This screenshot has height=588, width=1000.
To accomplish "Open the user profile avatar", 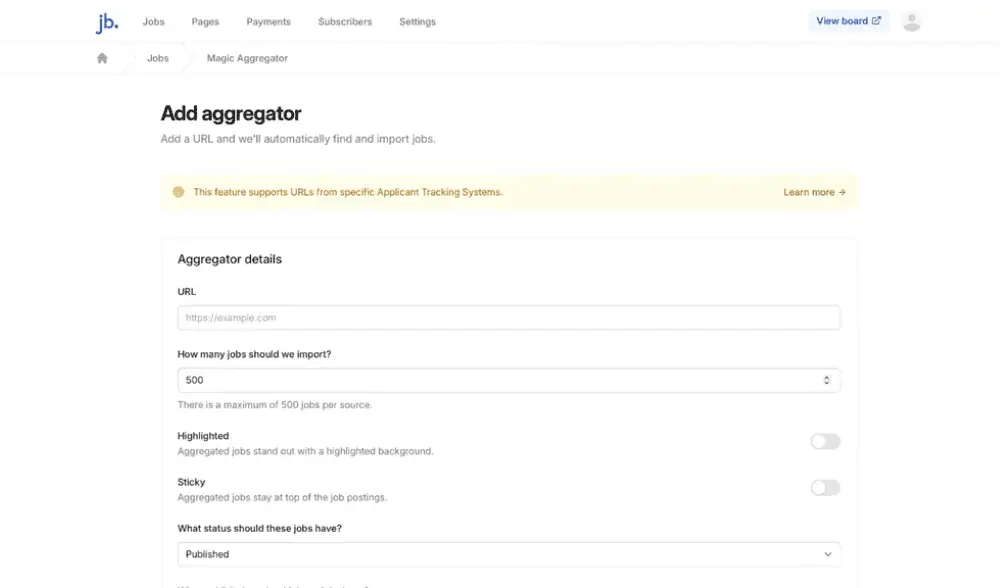I will (x=911, y=21).
